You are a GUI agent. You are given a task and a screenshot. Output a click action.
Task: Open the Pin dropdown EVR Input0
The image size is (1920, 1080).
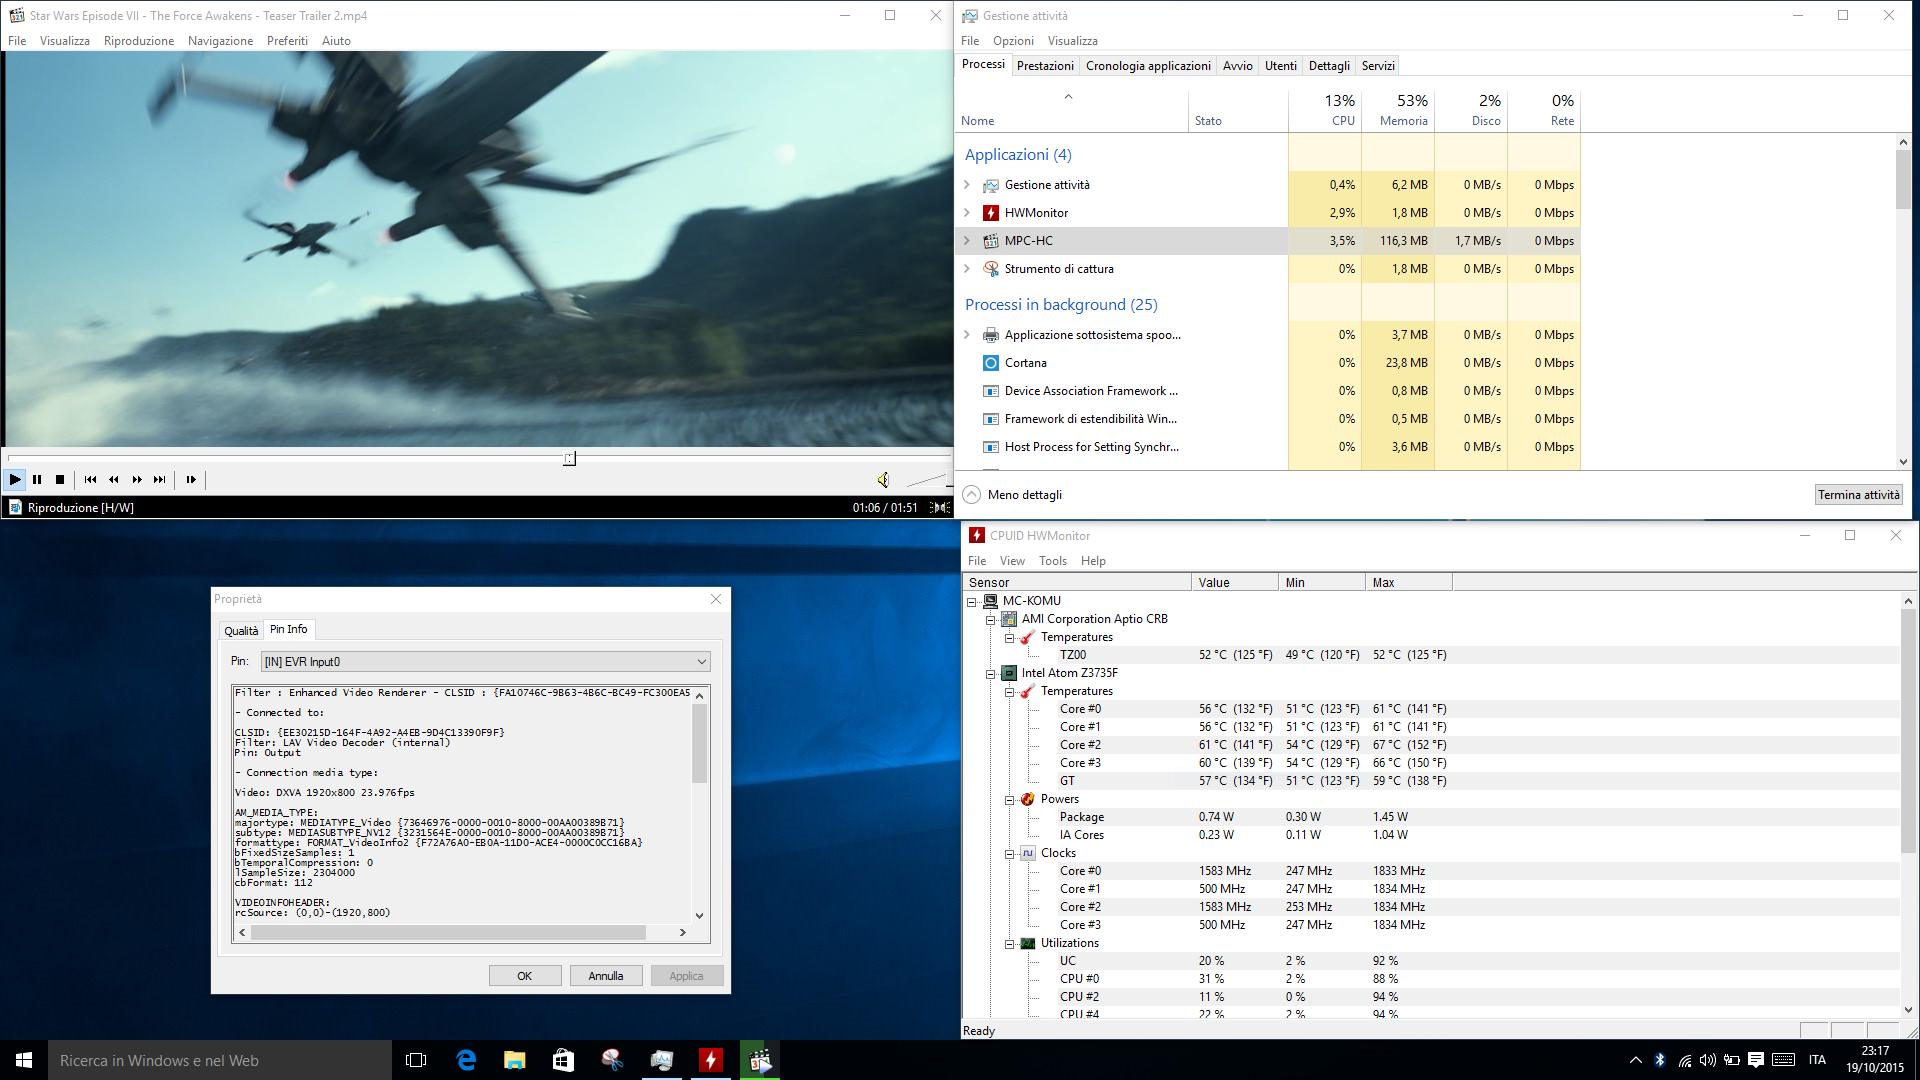486,662
